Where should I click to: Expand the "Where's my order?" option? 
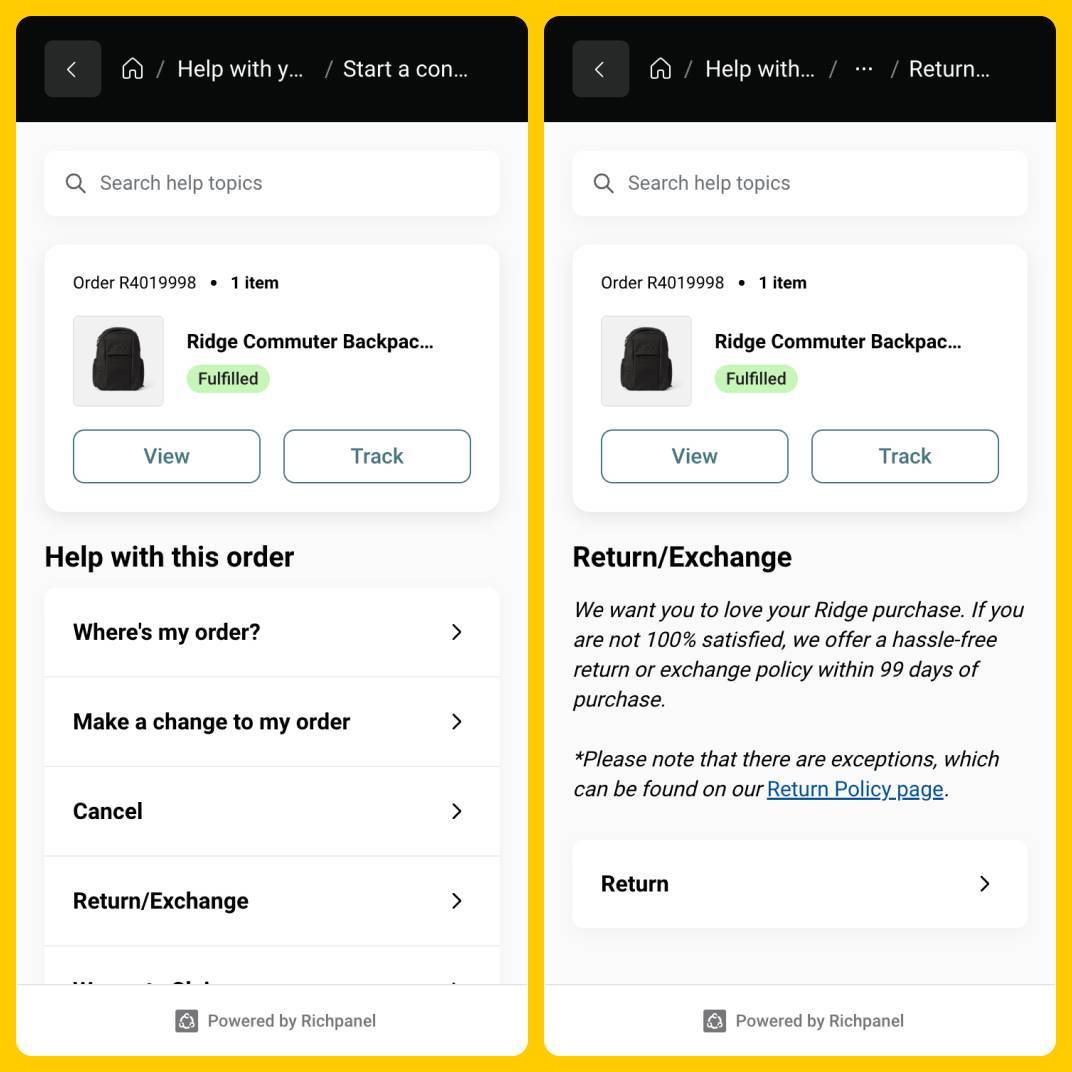271,632
